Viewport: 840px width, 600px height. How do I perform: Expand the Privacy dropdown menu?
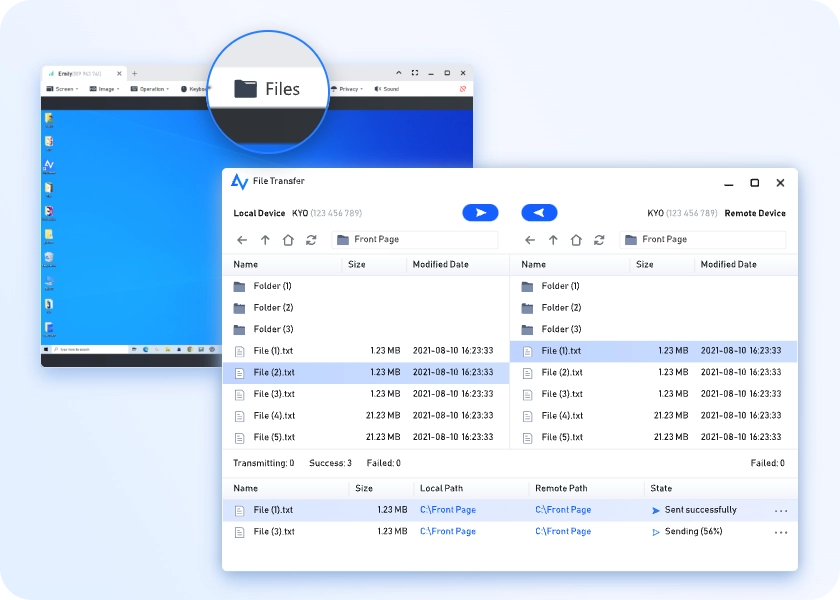pyautogui.click(x=348, y=89)
